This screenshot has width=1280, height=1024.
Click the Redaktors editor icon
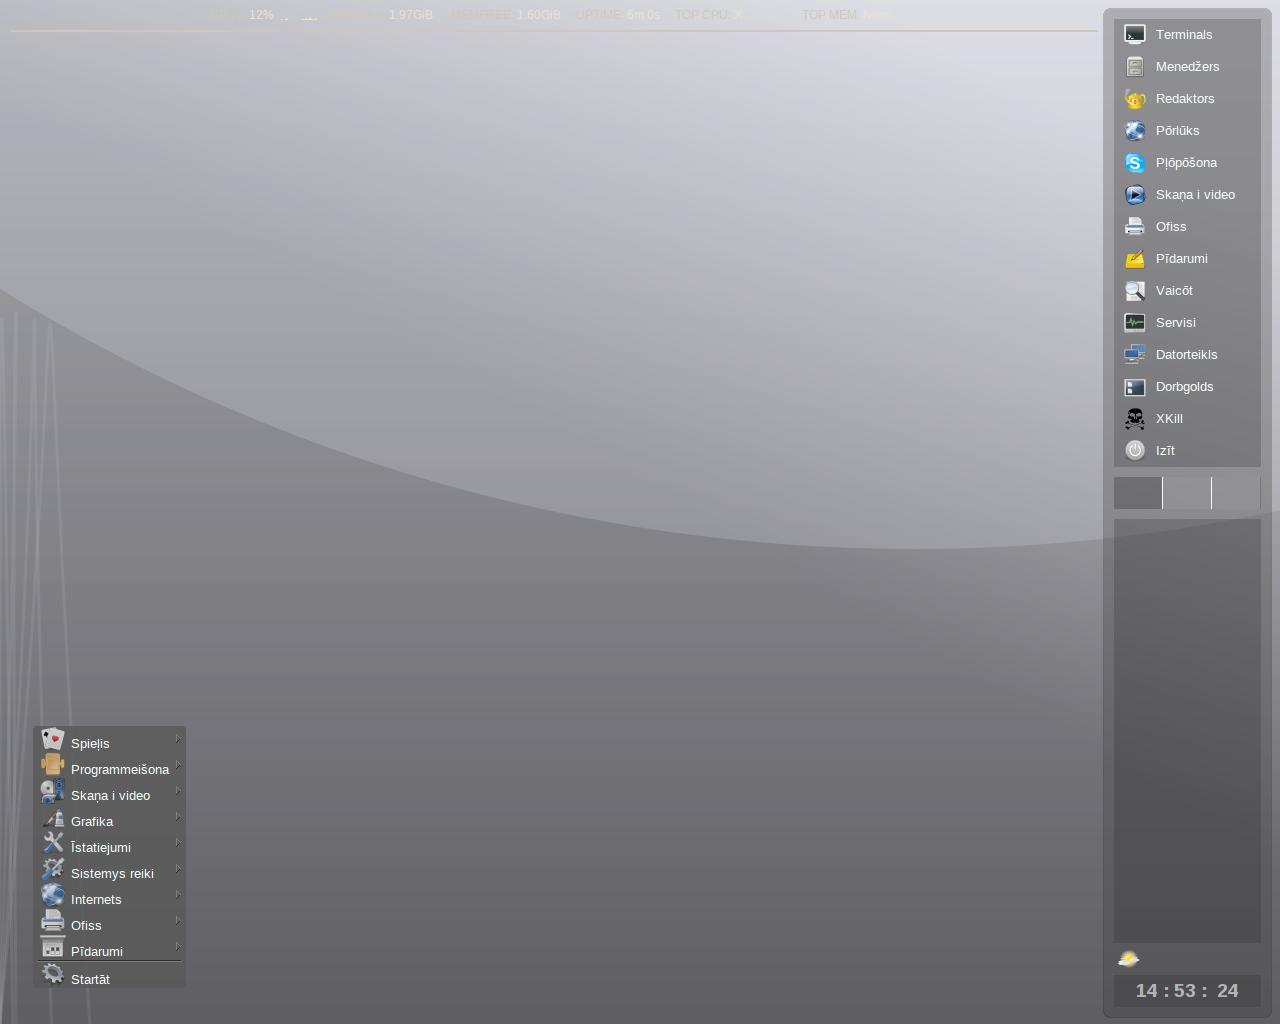[1135, 99]
